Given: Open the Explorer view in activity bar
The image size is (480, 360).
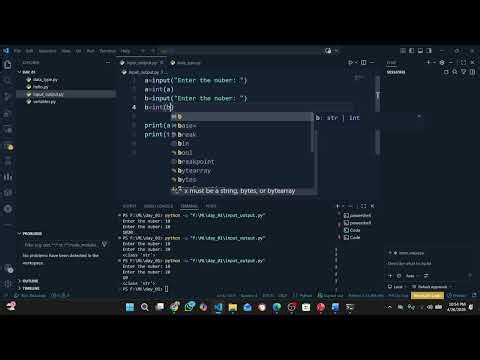Looking at the screenshot, I should click(8, 65).
